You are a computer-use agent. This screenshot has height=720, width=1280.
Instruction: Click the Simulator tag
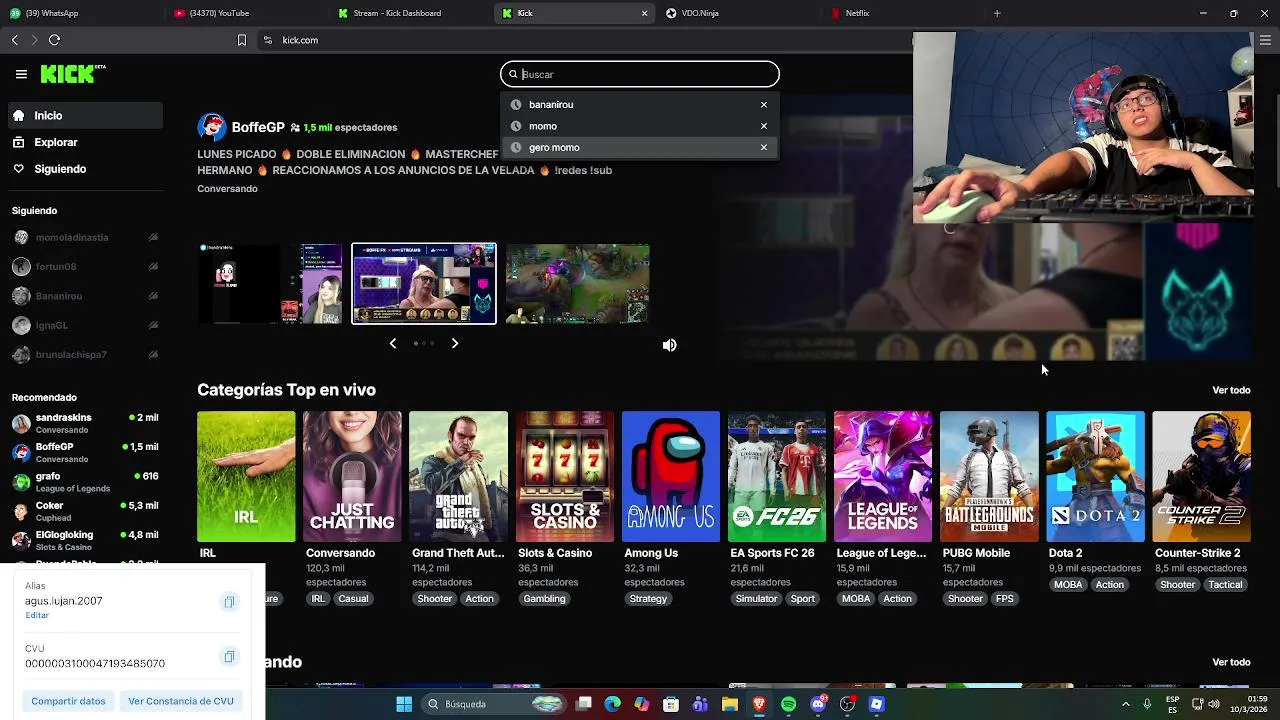tap(756, 599)
